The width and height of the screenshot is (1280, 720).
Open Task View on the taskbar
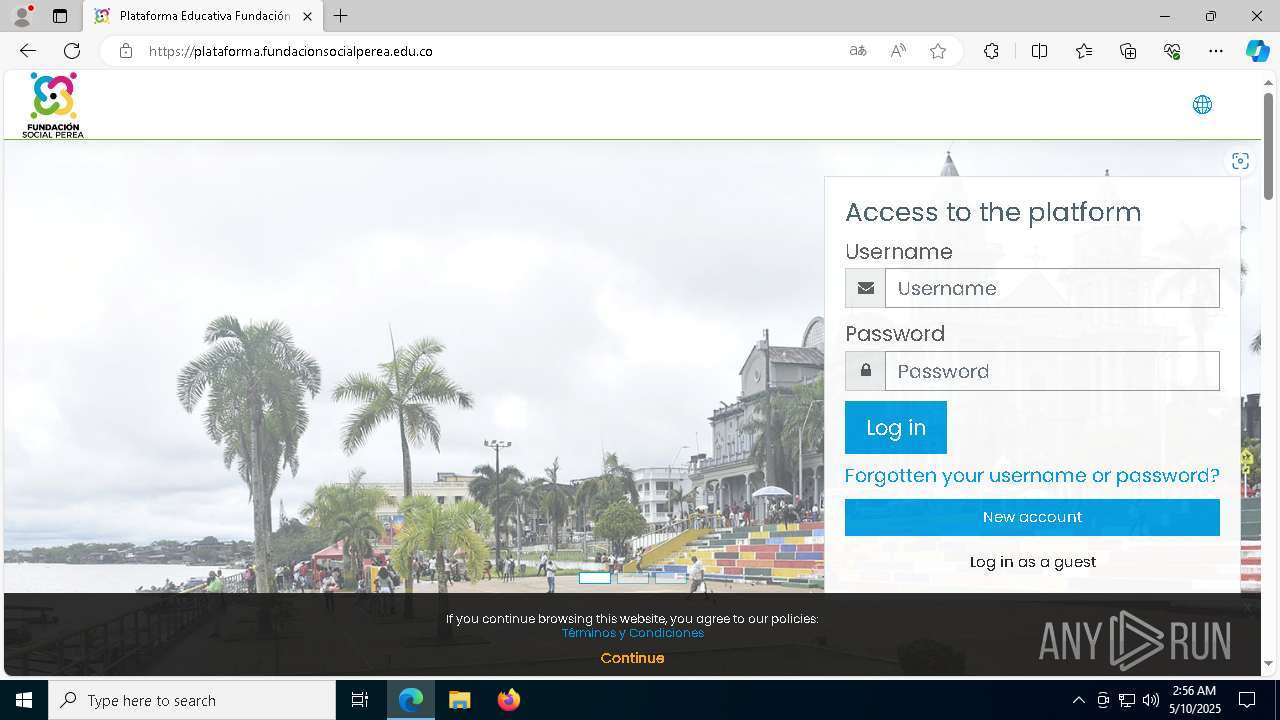pos(360,700)
